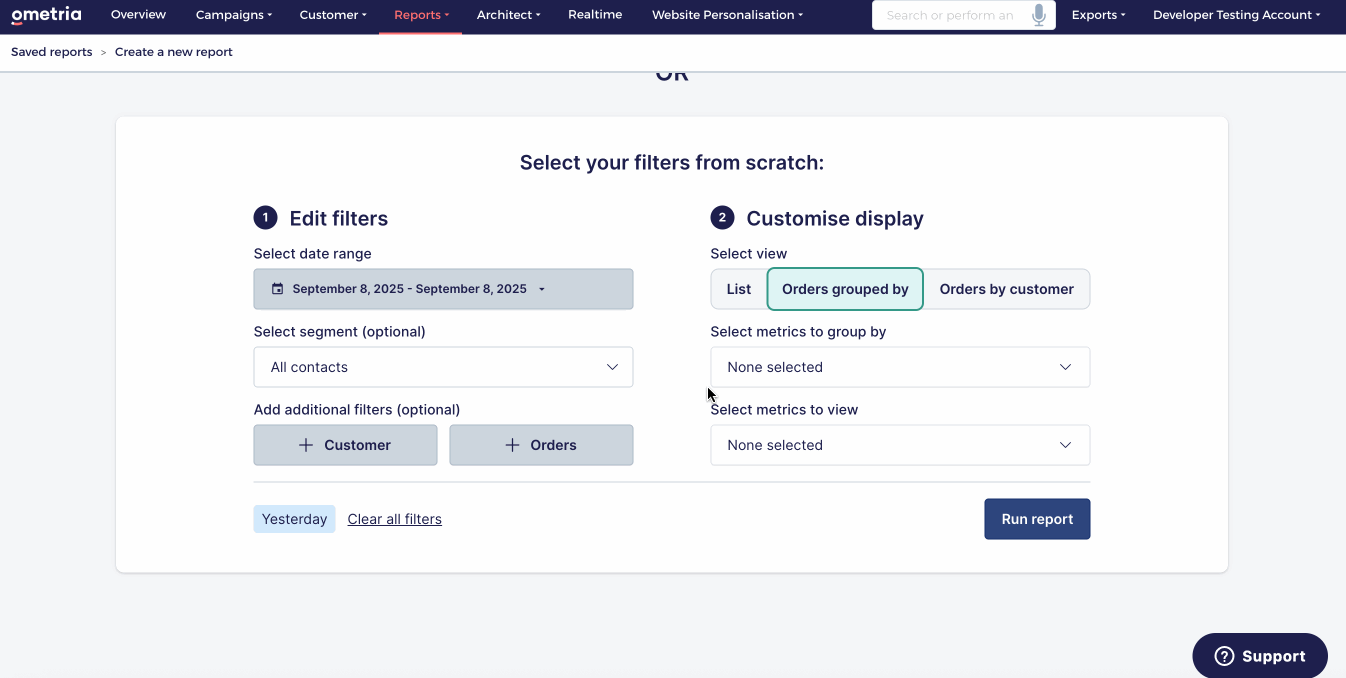1346x678 pixels.
Task: Open the metrics to view dropdown
Action: point(899,444)
